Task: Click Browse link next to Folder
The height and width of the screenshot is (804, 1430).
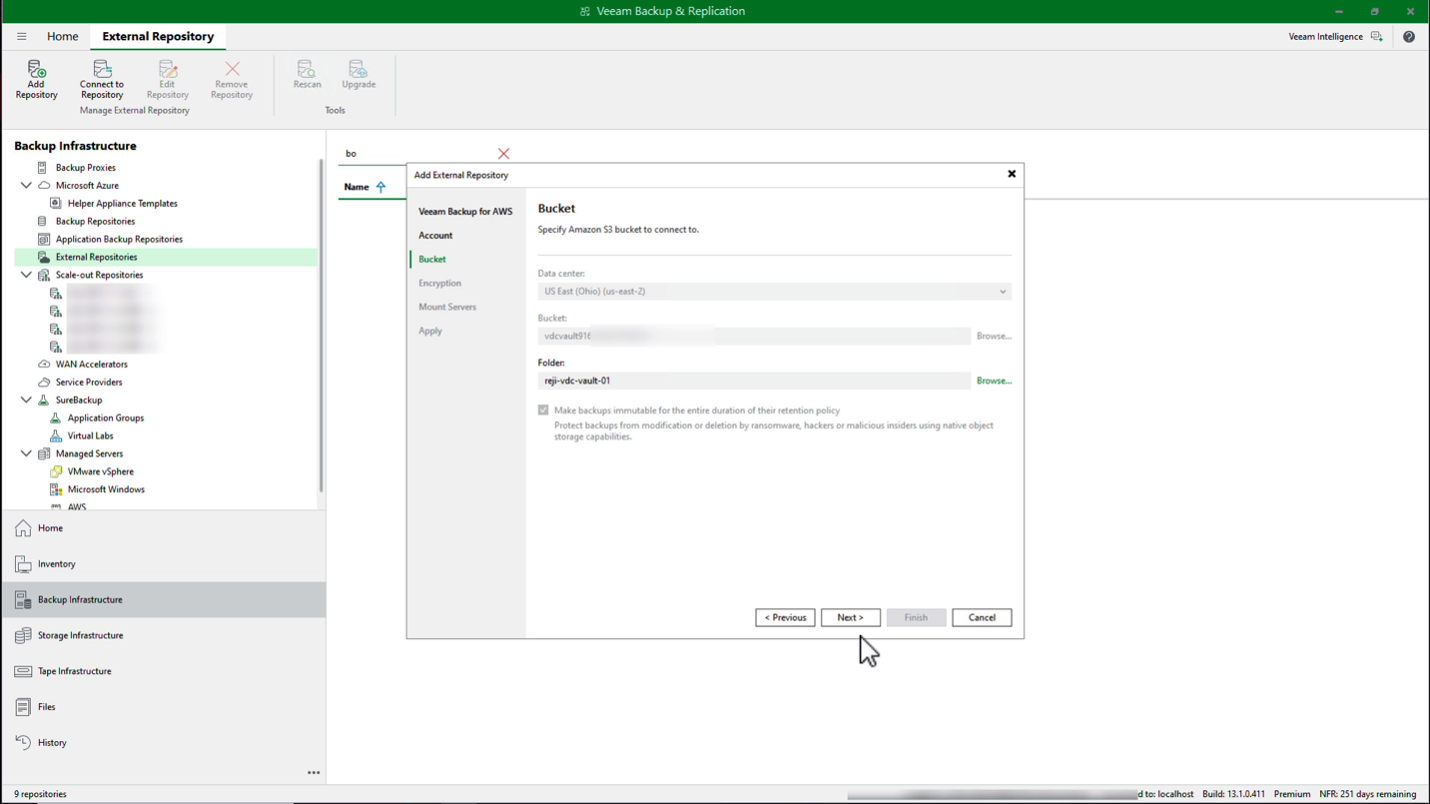Action: pos(994,381)
